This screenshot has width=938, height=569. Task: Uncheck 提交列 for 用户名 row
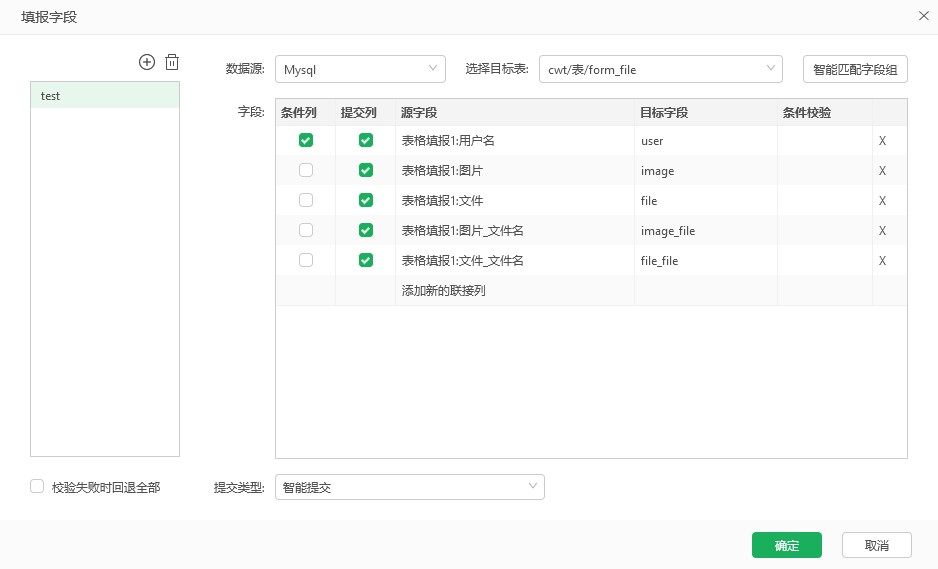[x=366, y=140]
